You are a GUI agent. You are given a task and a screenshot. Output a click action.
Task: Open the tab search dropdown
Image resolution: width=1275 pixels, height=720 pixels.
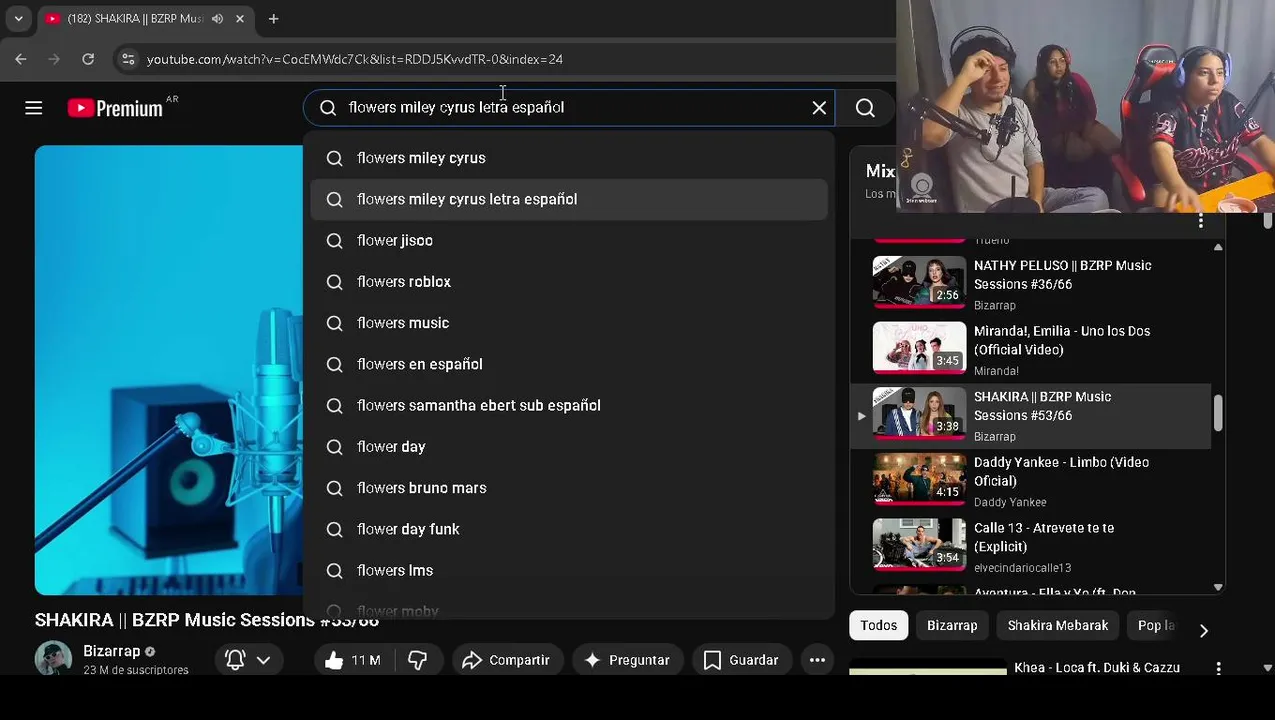[18, 18]
